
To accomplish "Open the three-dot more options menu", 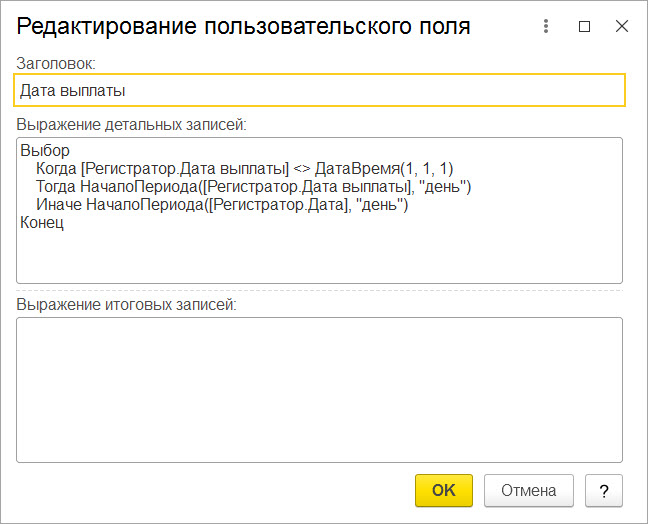I will tap(546, 26).
